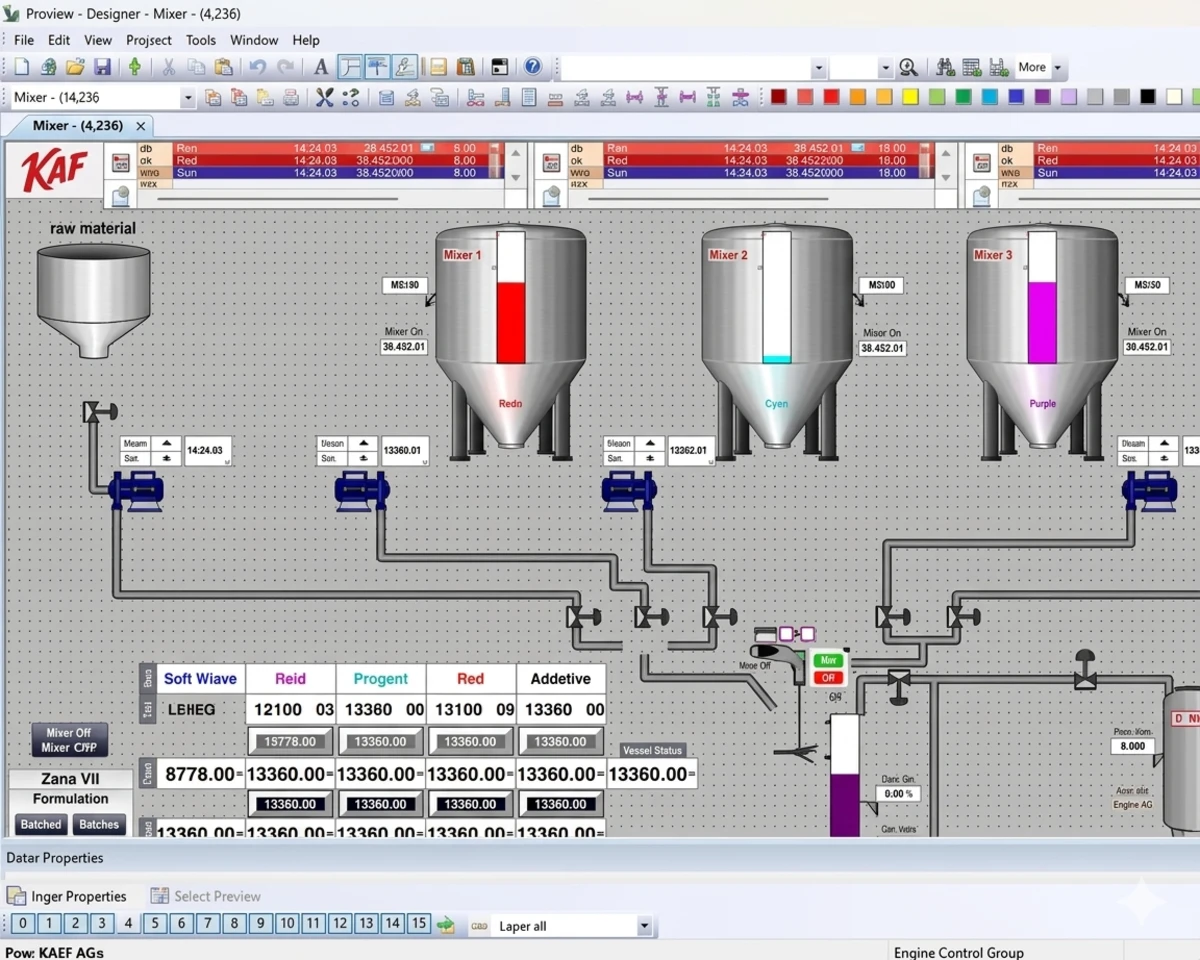This screenshot has width=1200, height=960.
Task: Click the 15778.00 button under Reid
Action: point(290,741)
